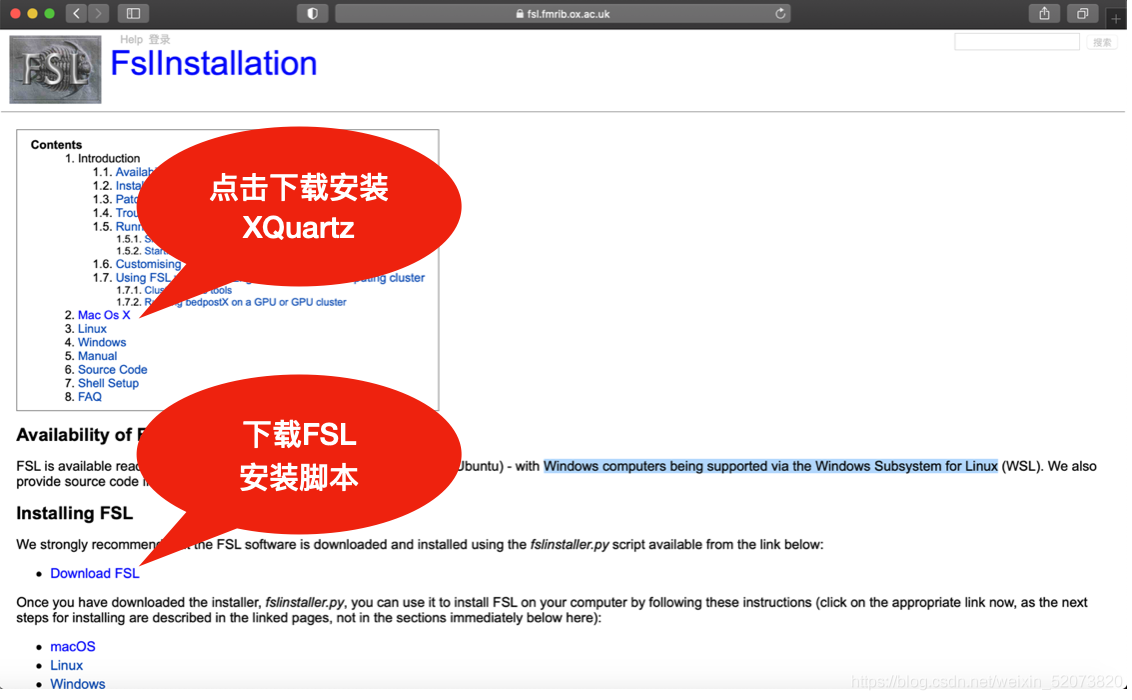Image resolution: width=1132 pixels, height=700 pixels.
Task: Jump to Mac Os X contents entry
Action: click(104, 315)
